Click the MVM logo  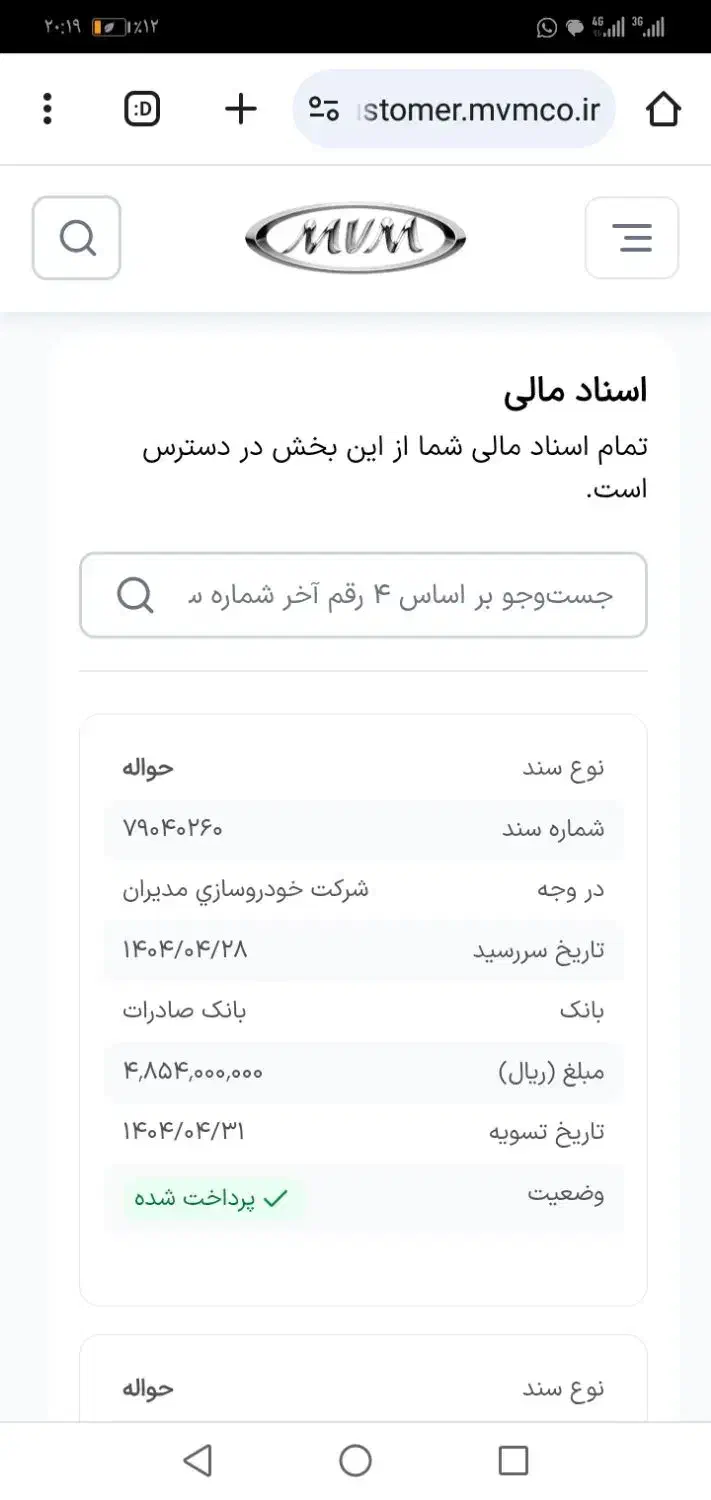355,238
